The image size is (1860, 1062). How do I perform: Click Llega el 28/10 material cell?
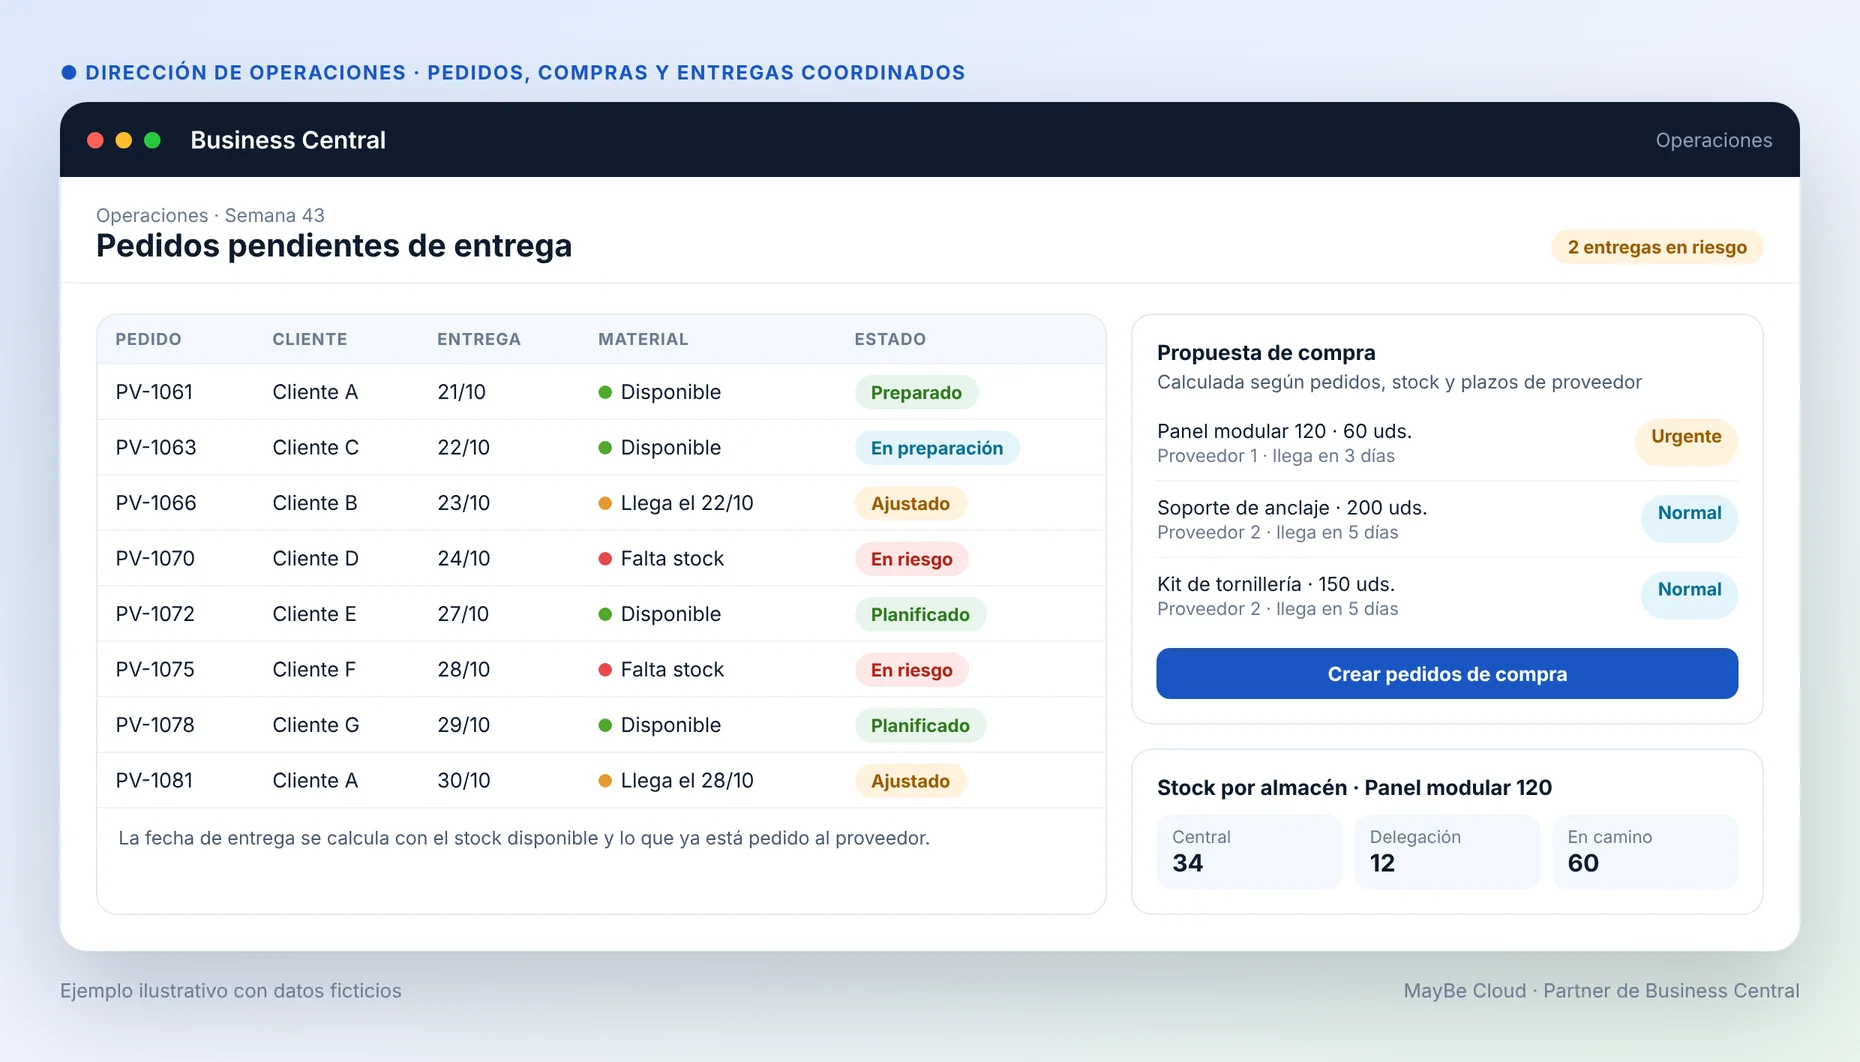click(x=676, y=780)
